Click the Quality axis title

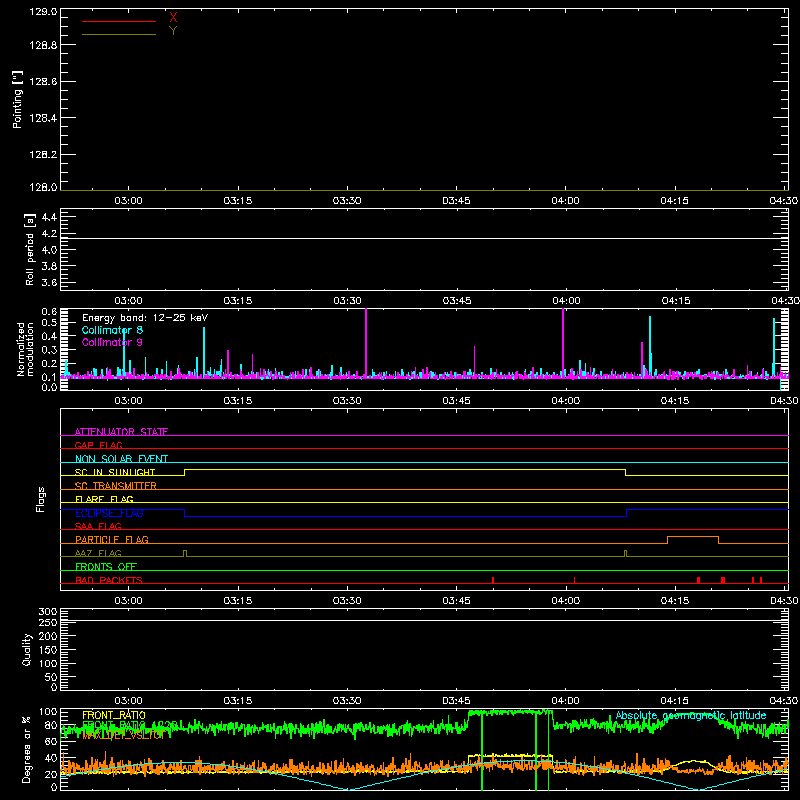point(27,649)
